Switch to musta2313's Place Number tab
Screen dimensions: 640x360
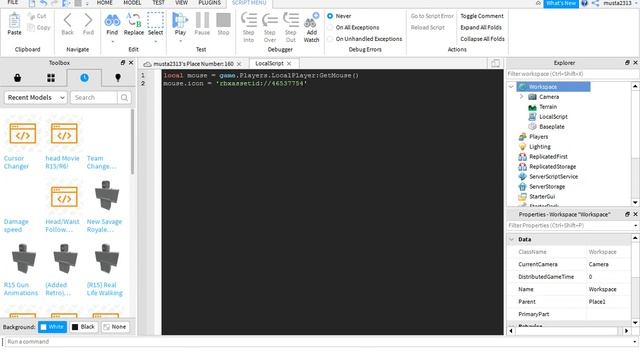[193, 64]
